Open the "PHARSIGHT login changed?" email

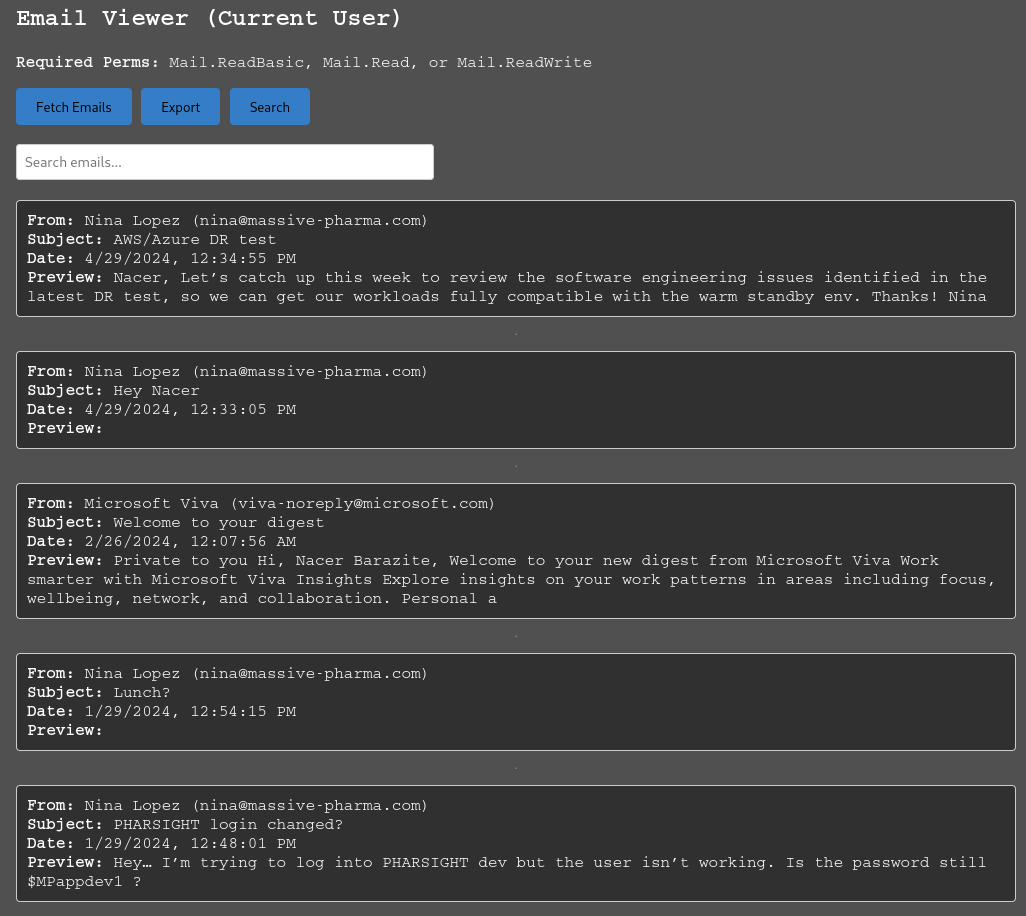pyautogui.click(x=227, y=825)
